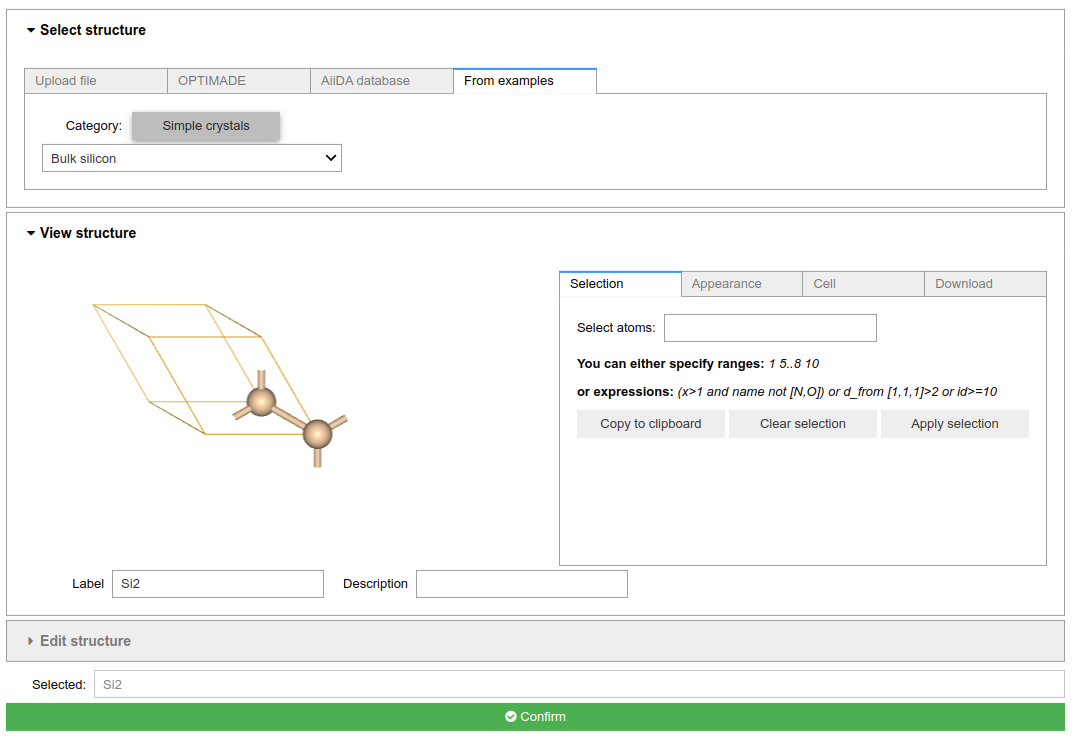The width and height of the screenshot is (1075, 738).
Task: Focus the Description text field
Action: pyautogui.click(x=521, y=584)
